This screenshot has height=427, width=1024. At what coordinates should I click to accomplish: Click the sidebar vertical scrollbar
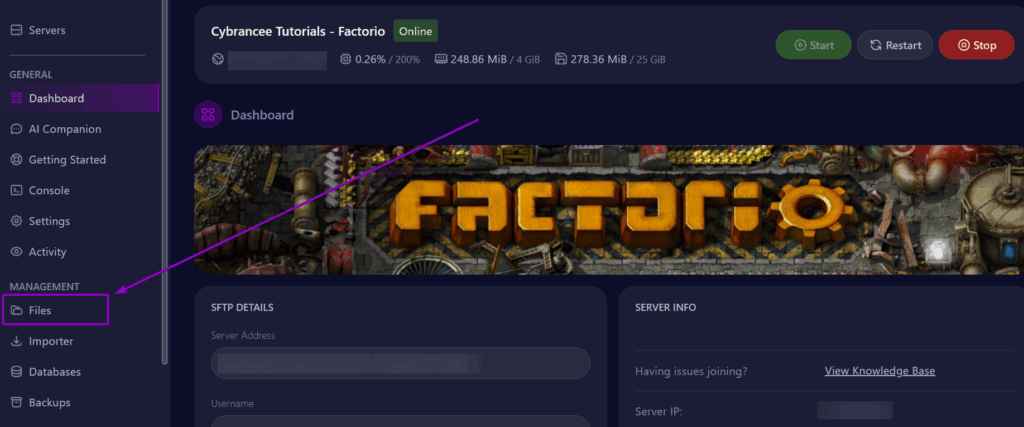coord(165,182)
